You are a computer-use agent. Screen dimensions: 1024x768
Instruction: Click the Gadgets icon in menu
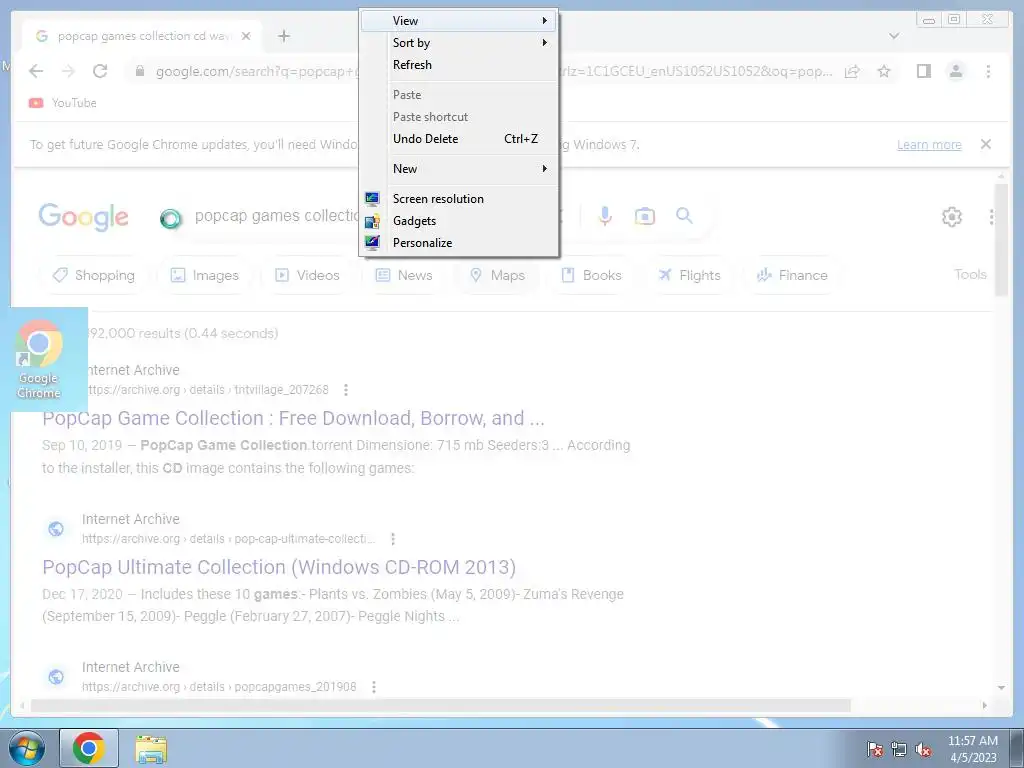tap(372, 221)
